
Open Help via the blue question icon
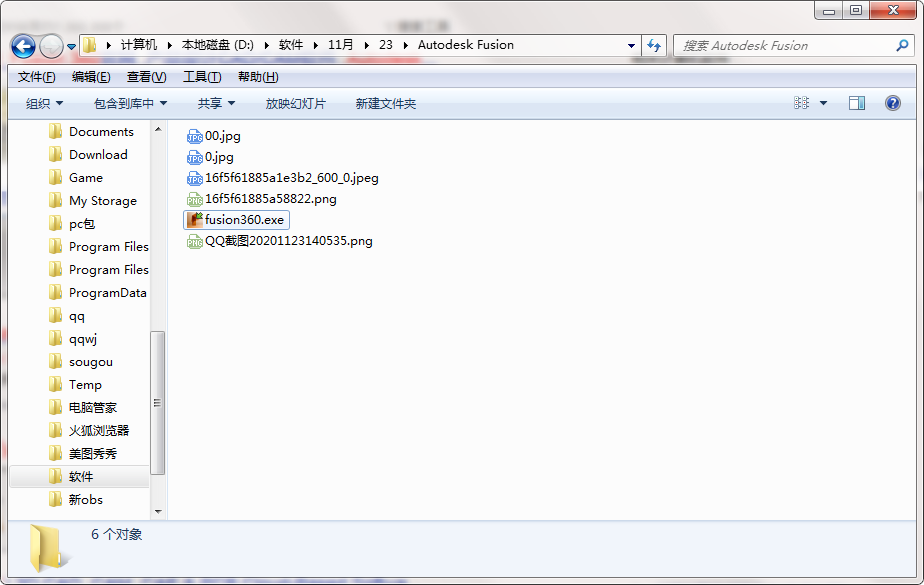893,104
